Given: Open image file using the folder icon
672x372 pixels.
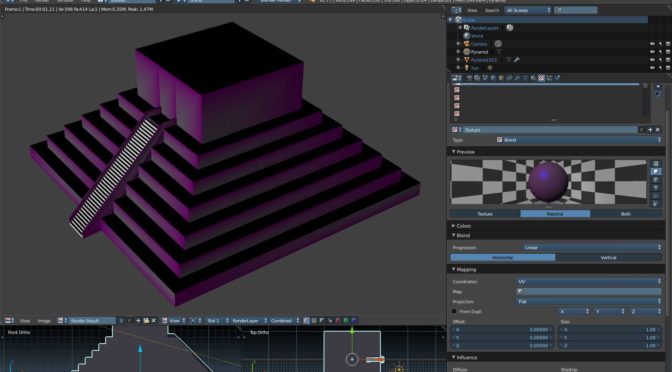Looking at the screenshot, I should pyautogui.click(x=146, y=321).
